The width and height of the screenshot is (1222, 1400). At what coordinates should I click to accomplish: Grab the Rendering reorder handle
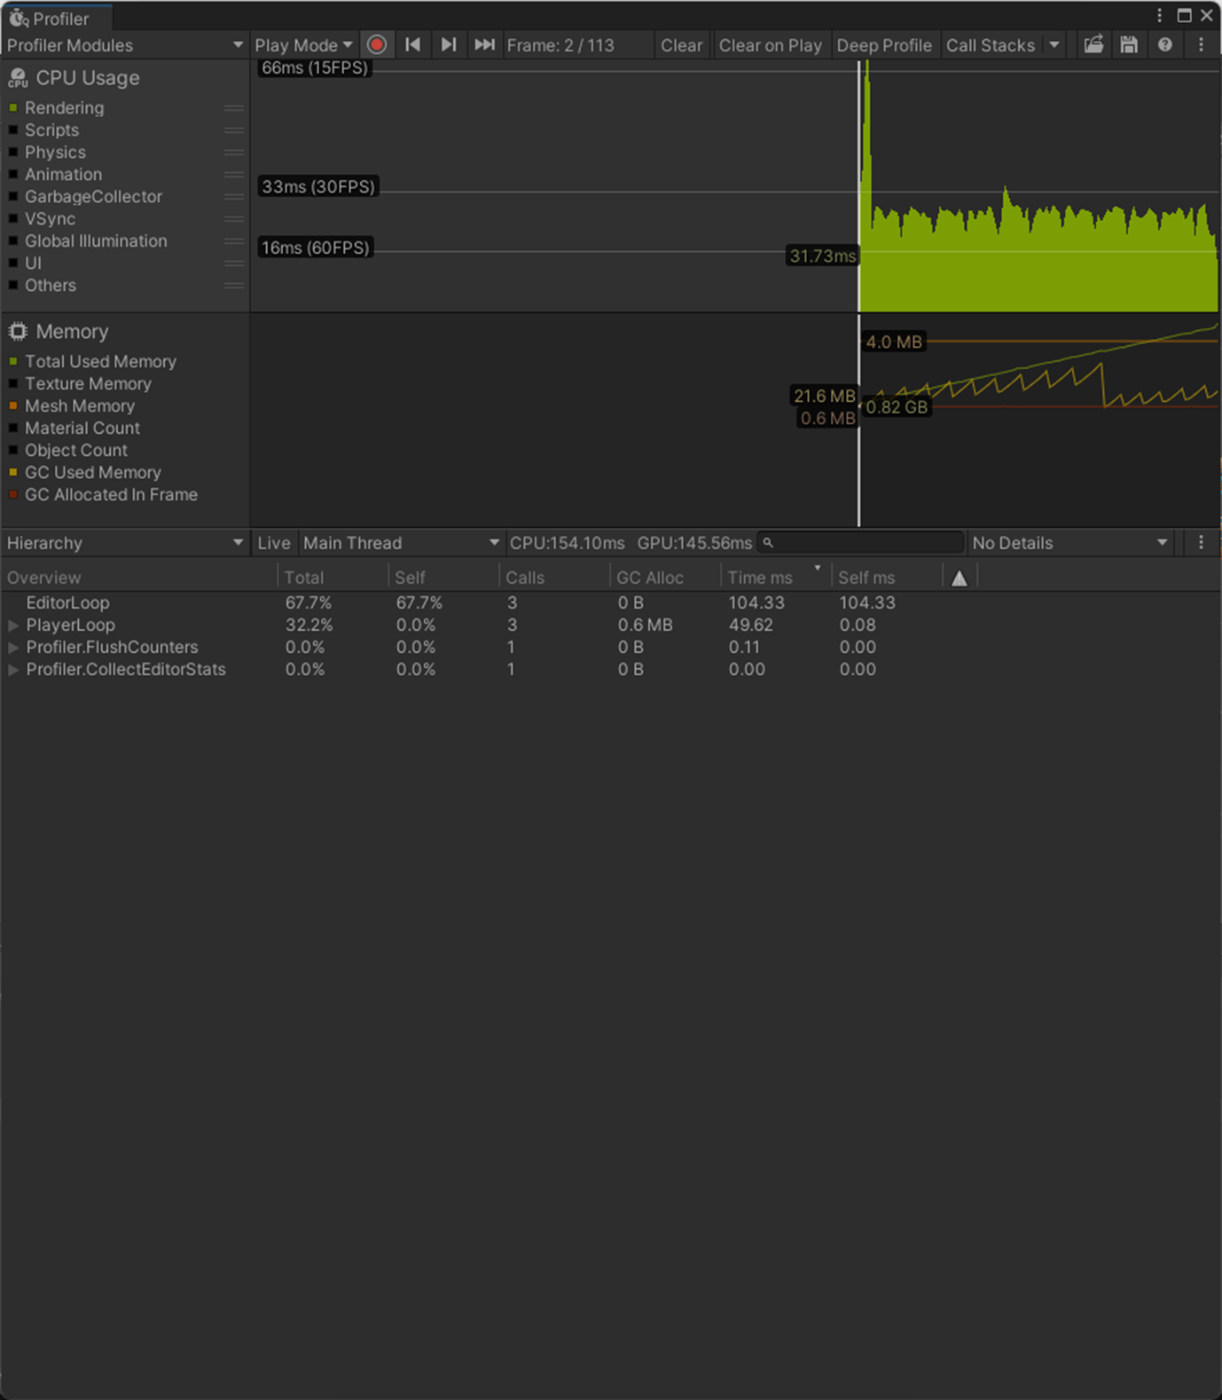(x=234, y=108)
